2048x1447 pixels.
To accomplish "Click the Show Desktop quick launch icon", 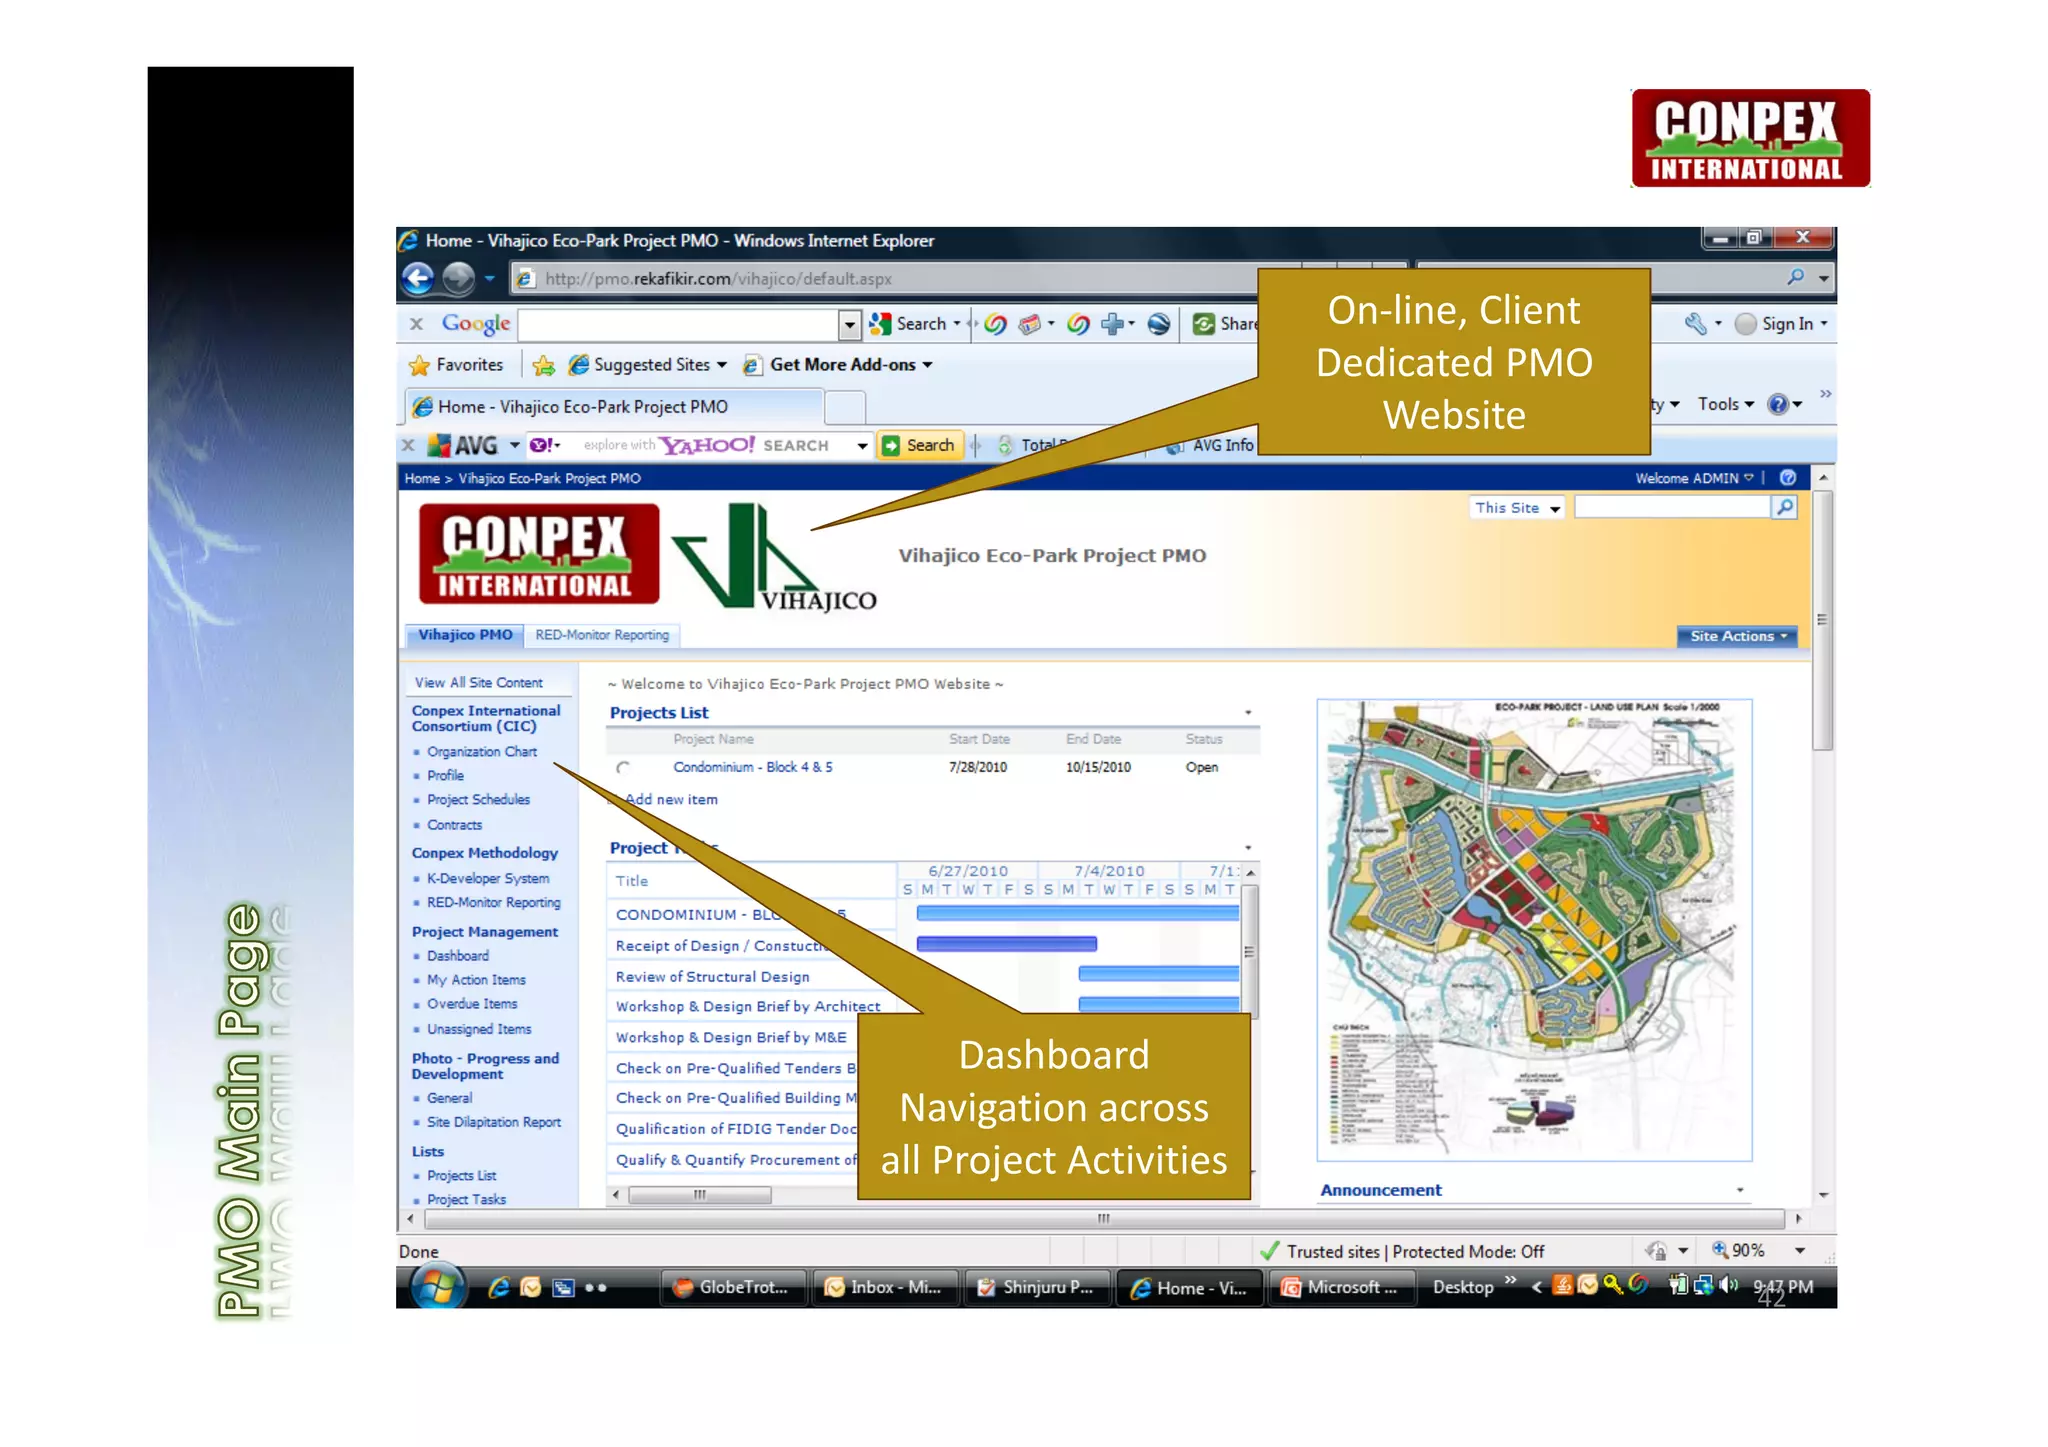I will (x=564, y=1288).
